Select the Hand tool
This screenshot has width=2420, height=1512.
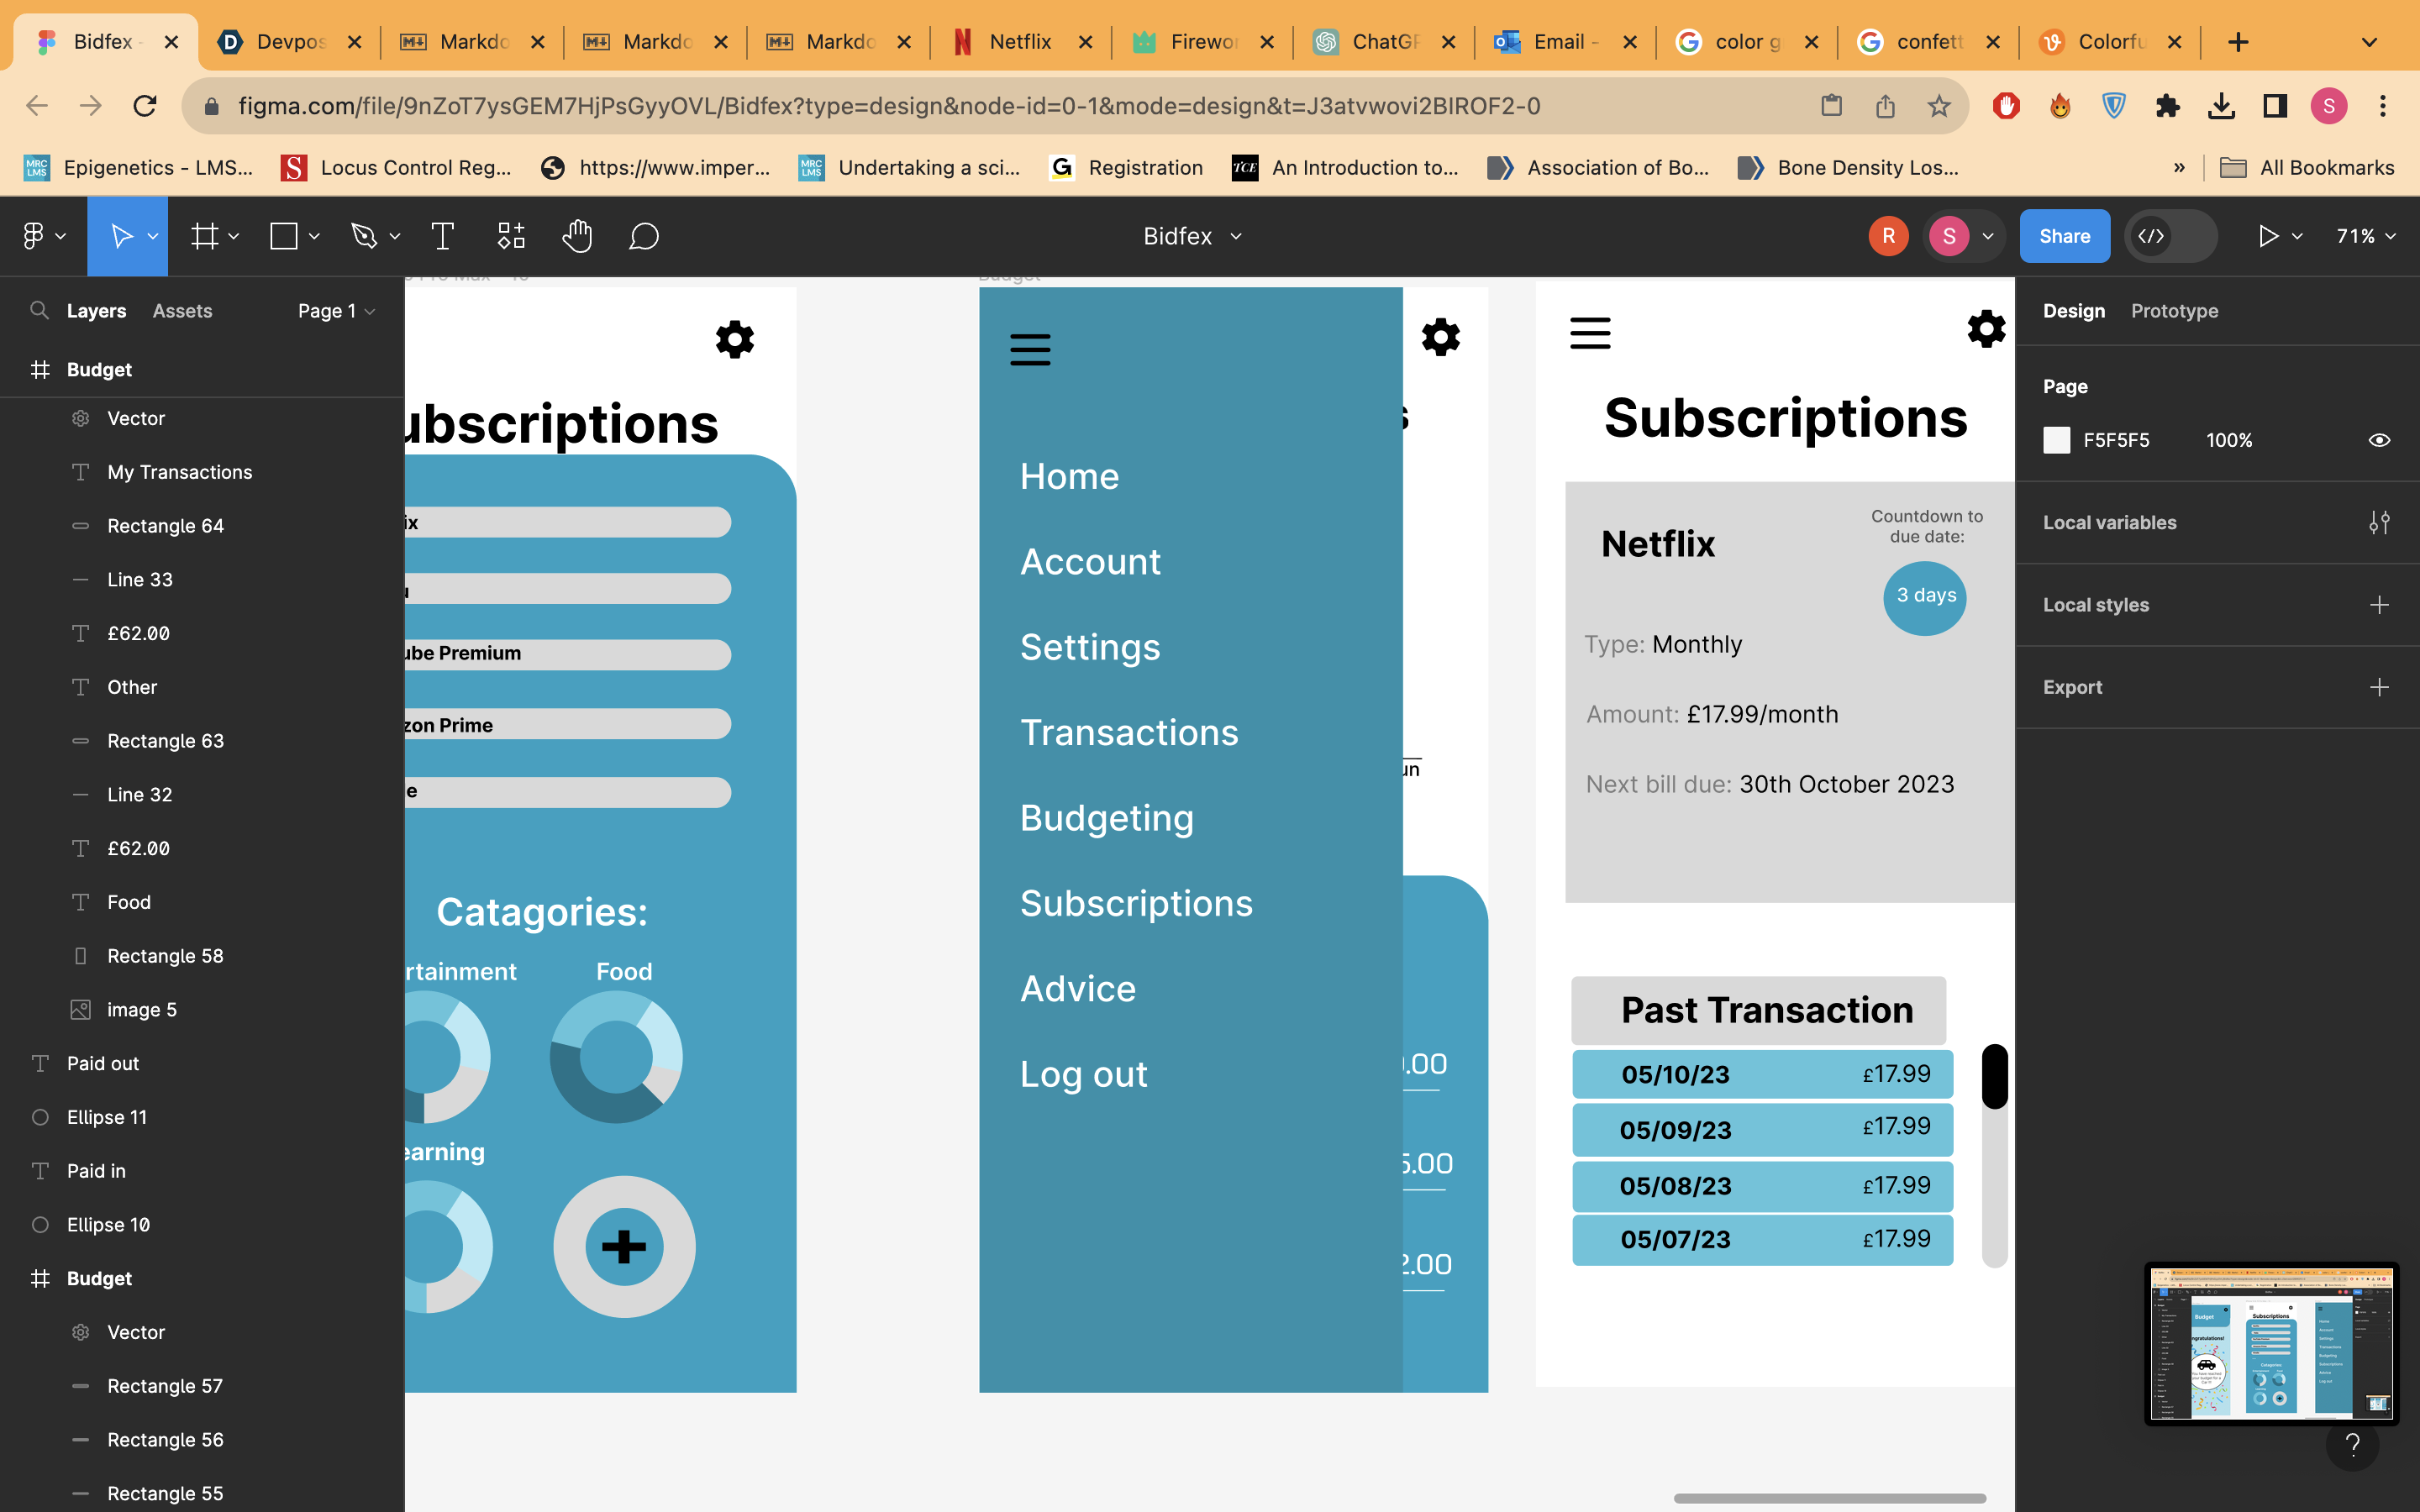click(577, 236)
